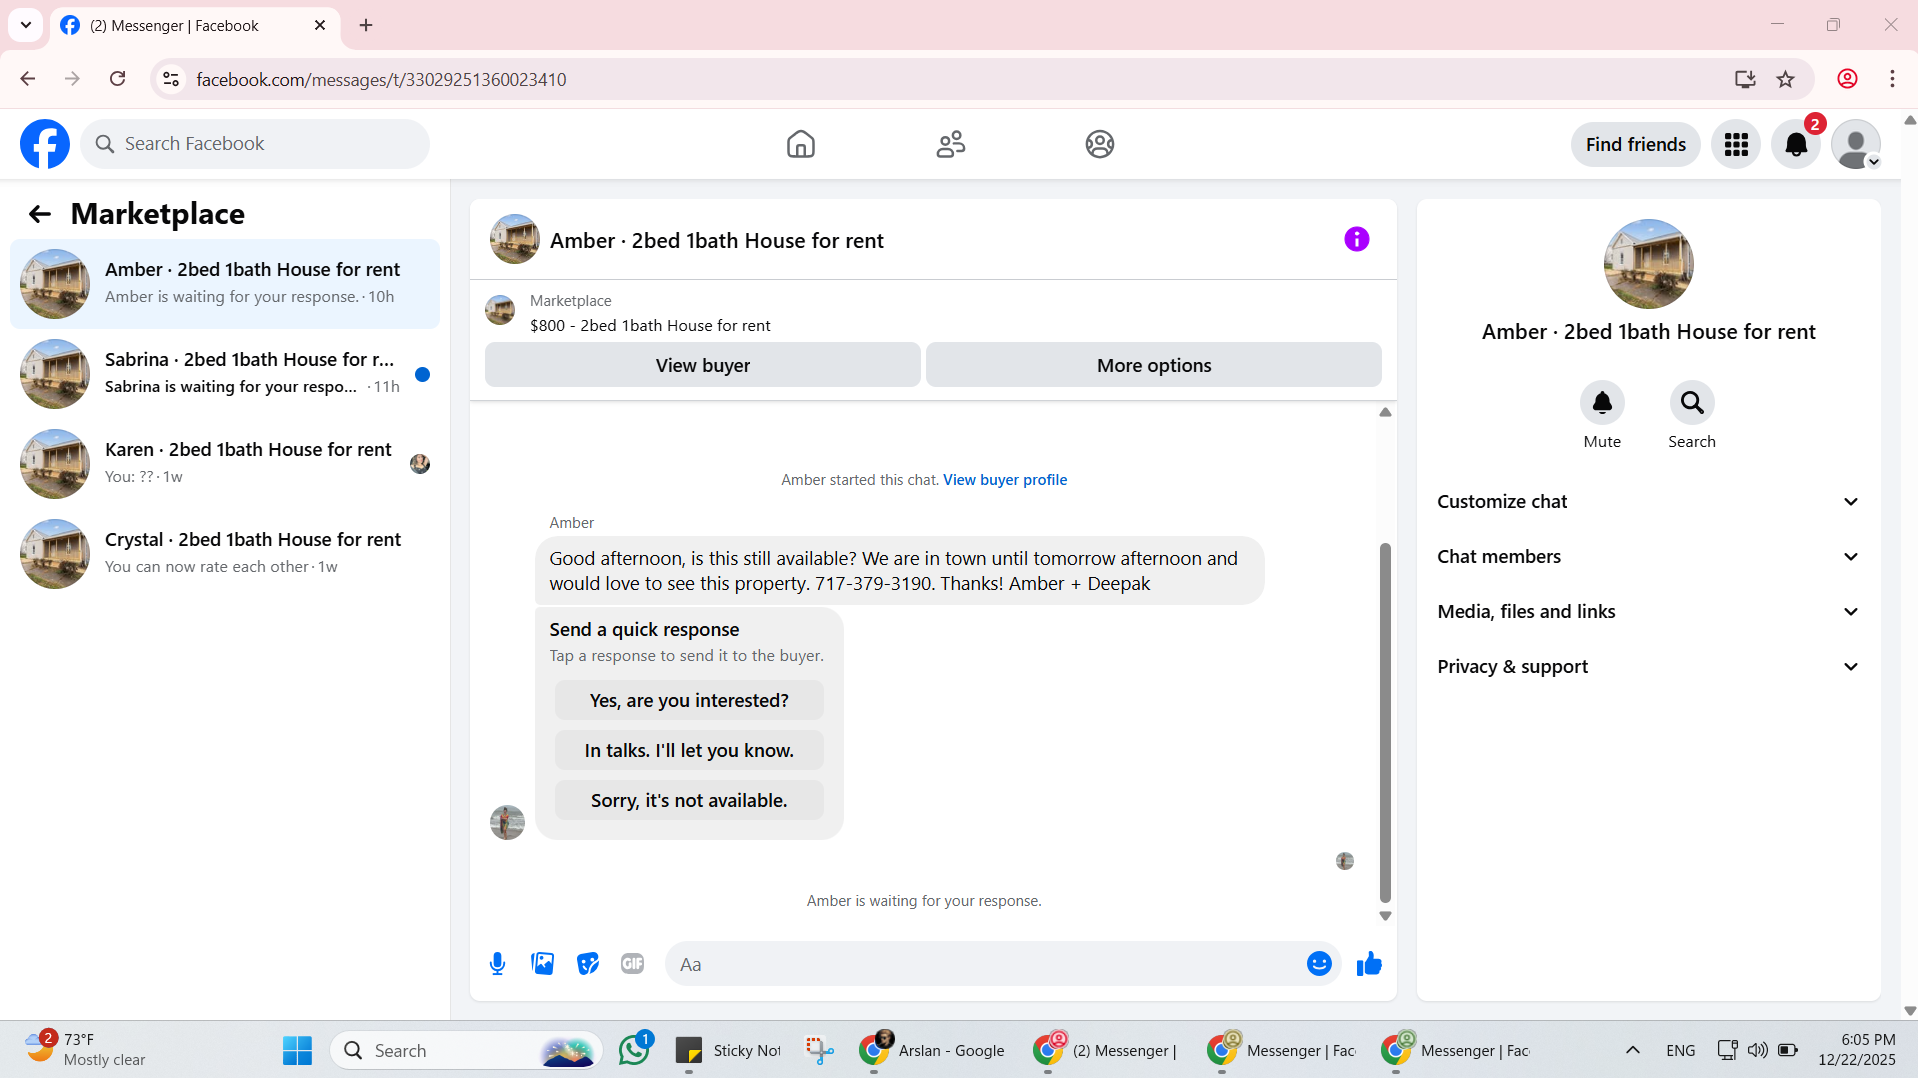Screen dimensions: 1918x1078
Task: Open More options for listing
Action: [1153, 365]
